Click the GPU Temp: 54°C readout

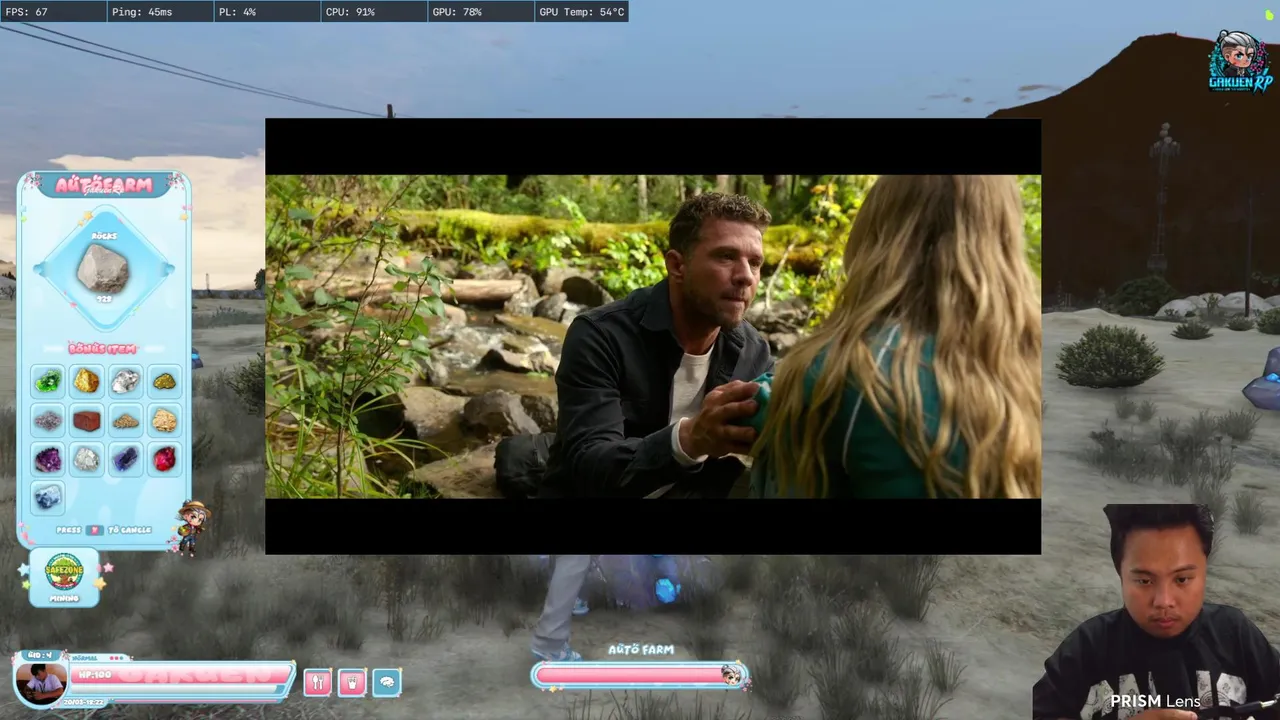(x=581, y=12)
